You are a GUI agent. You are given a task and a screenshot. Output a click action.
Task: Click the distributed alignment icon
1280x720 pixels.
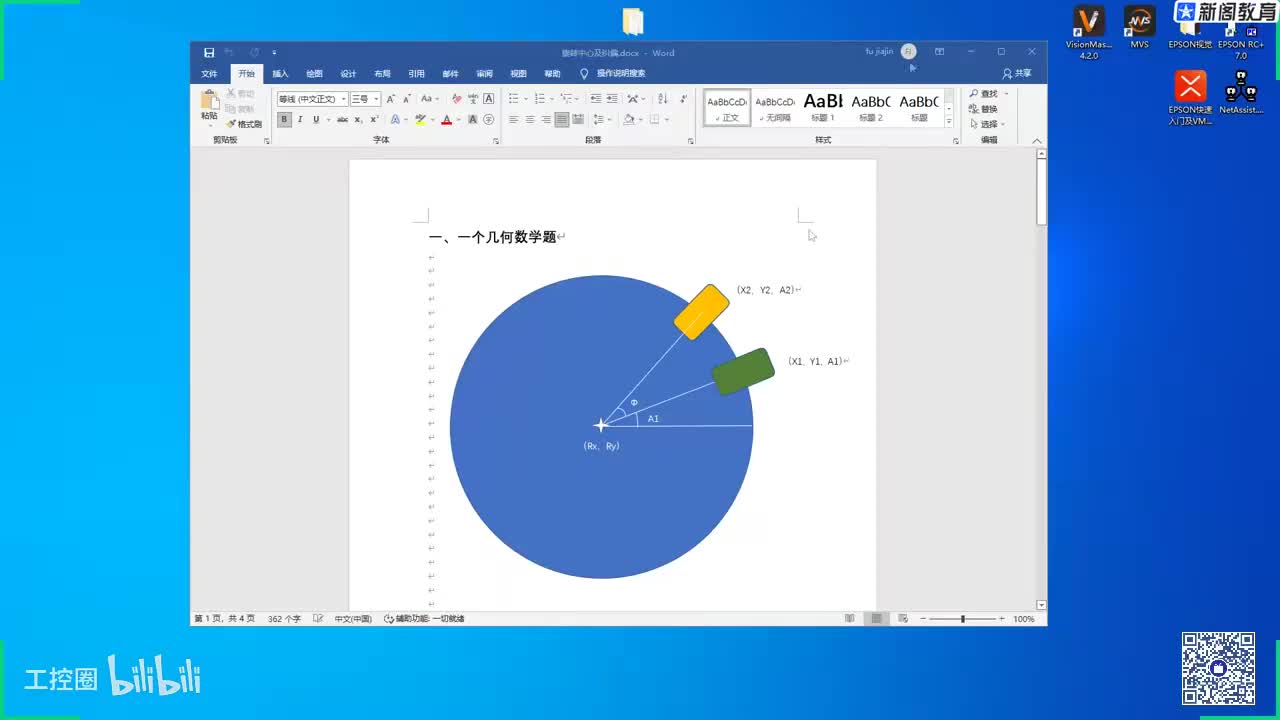[578, 119]
